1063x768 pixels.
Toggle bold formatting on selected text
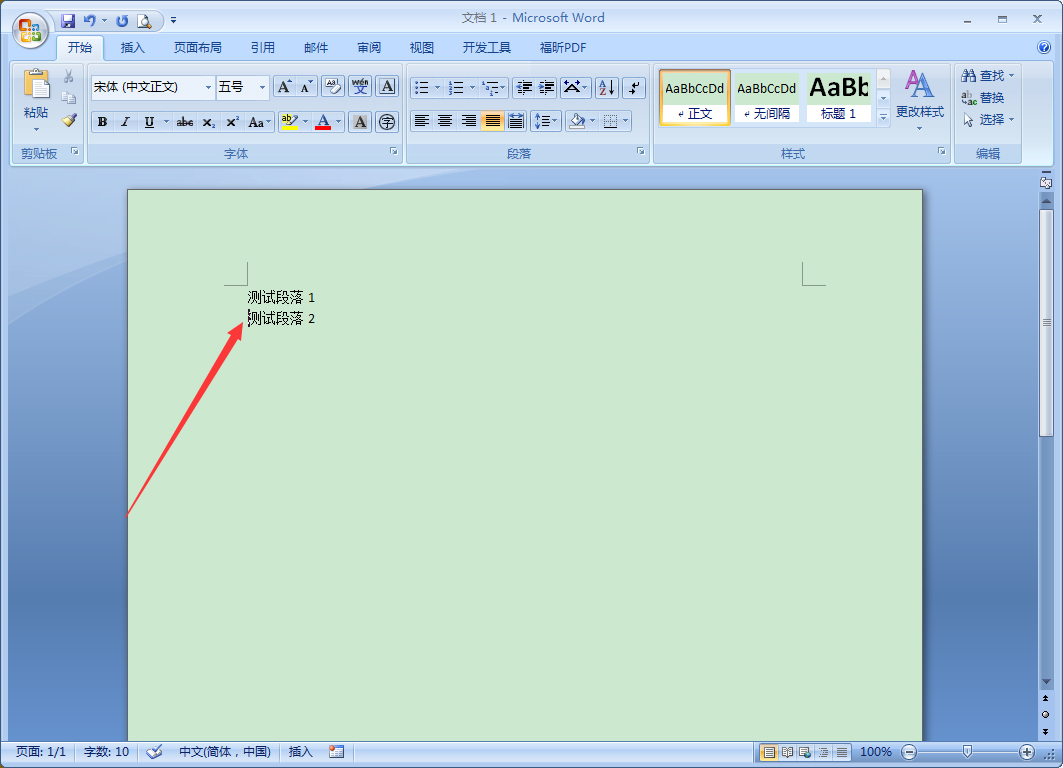point(103,121)
